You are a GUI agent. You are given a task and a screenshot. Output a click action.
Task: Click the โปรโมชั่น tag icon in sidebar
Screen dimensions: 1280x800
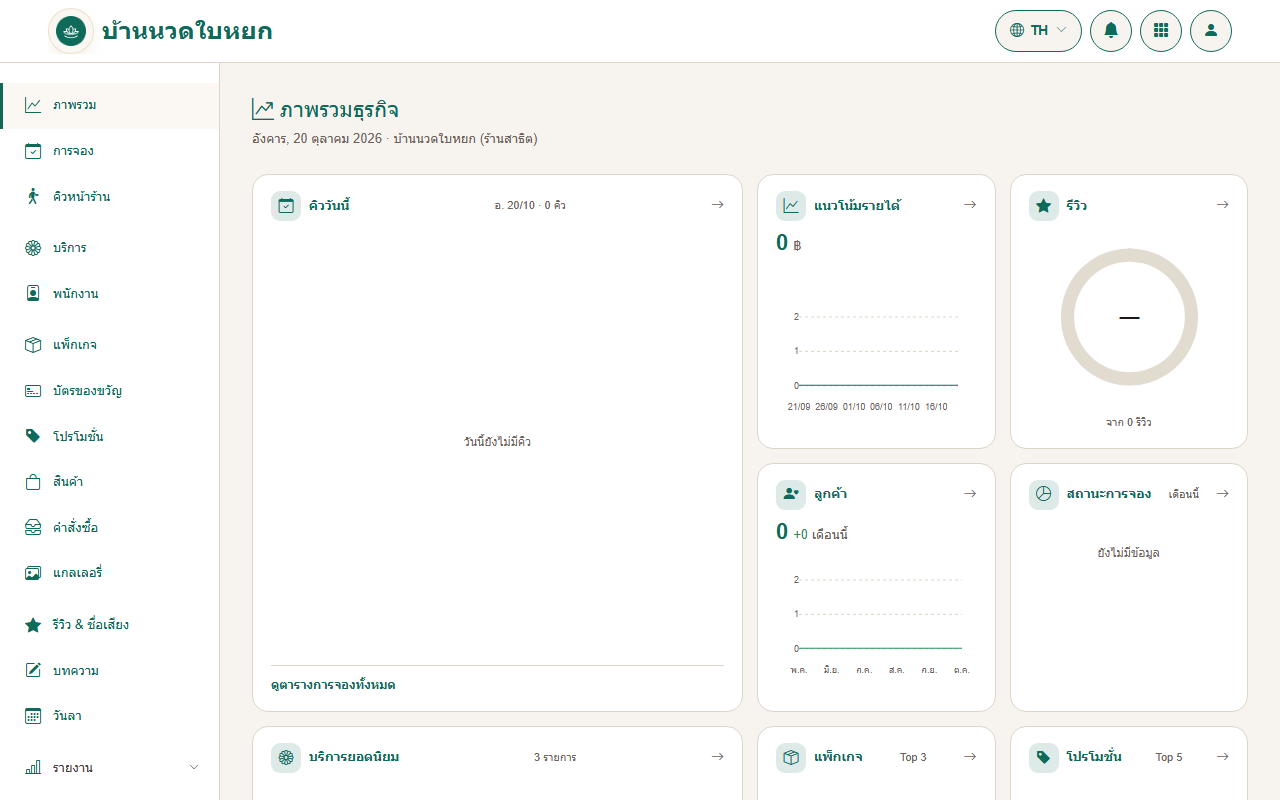coord(33,436)
